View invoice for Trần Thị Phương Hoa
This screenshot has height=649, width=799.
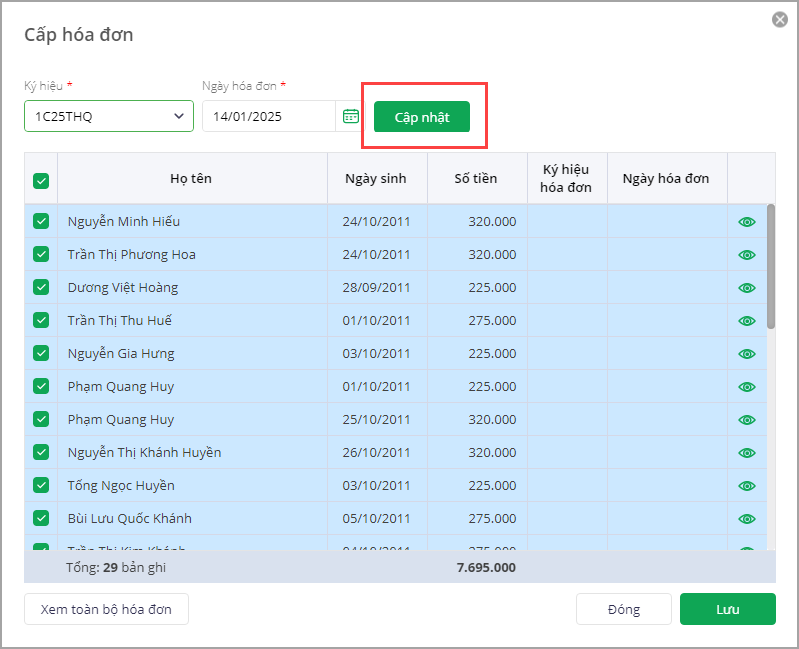coord(746,255)
